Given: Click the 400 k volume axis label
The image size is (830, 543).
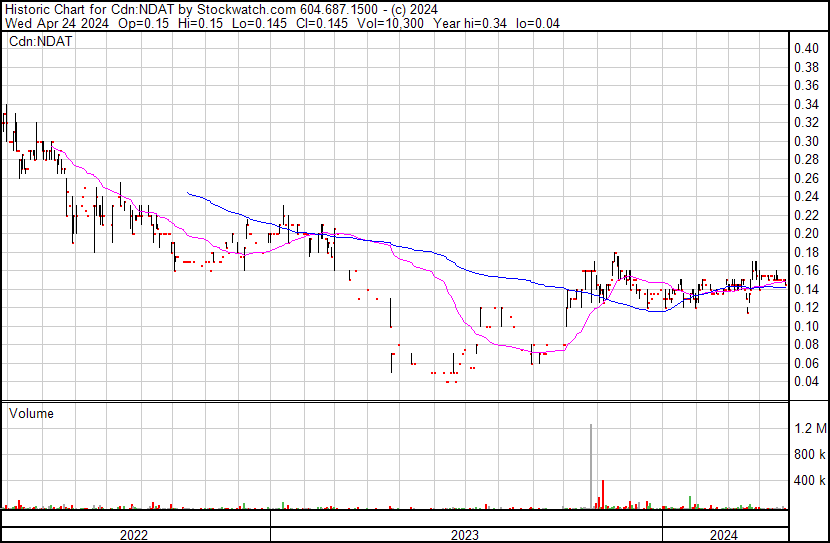Looking at the screenshot, I should (x=809, y=481).
